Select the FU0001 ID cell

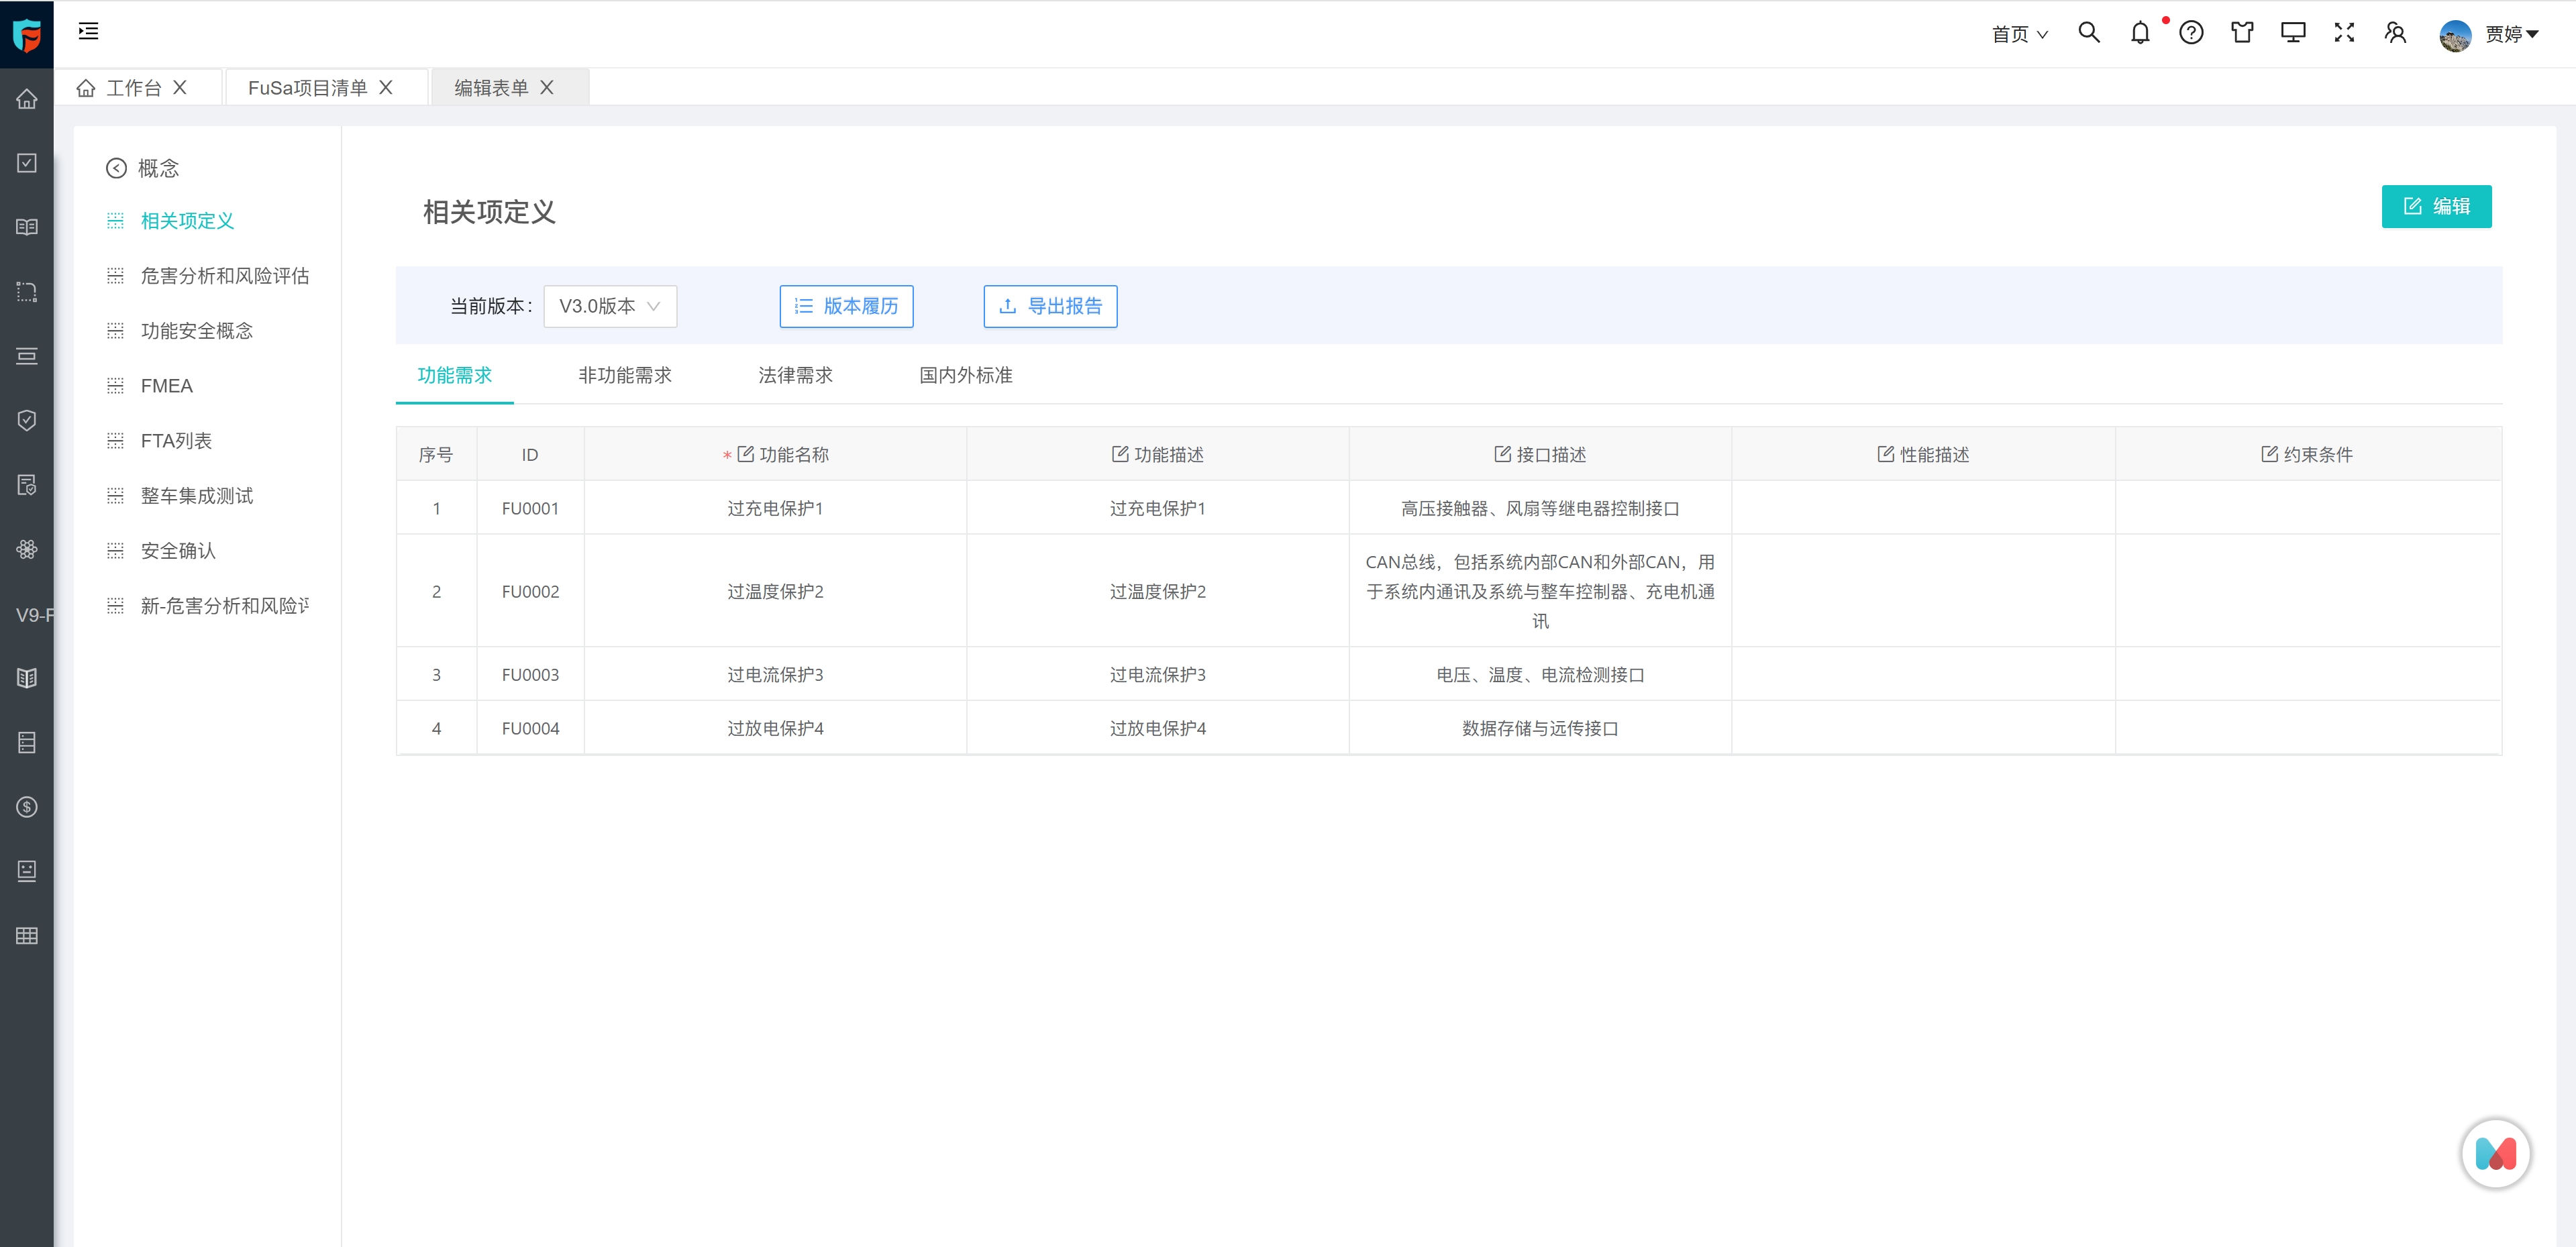[530, 508]
